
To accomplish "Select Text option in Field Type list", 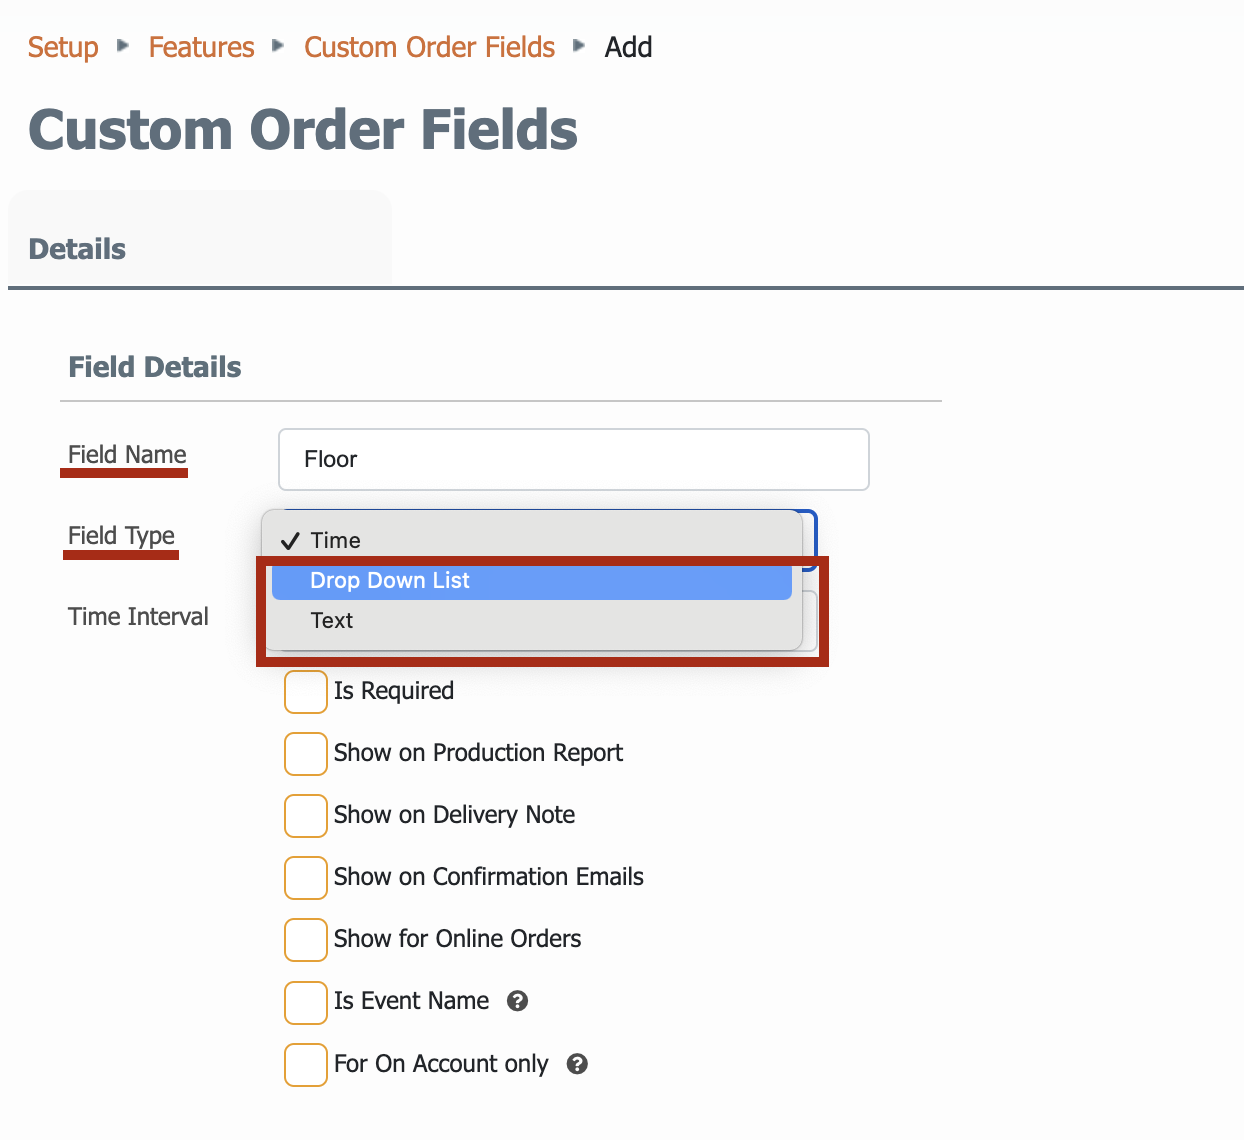I will coord(532,621).
